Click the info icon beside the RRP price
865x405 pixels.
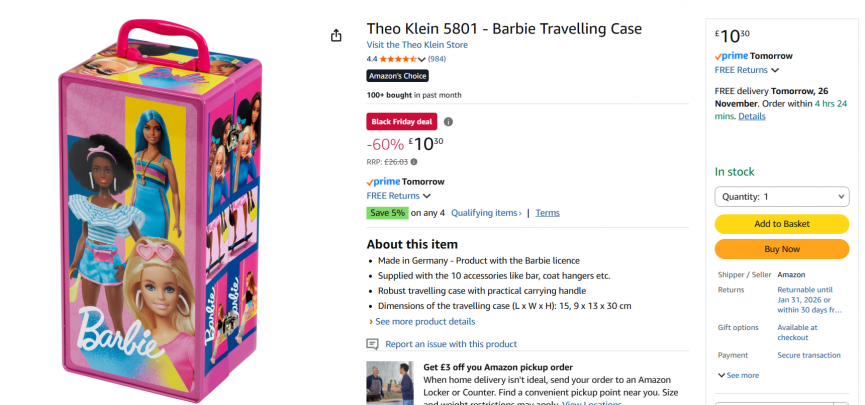point(414,161)
